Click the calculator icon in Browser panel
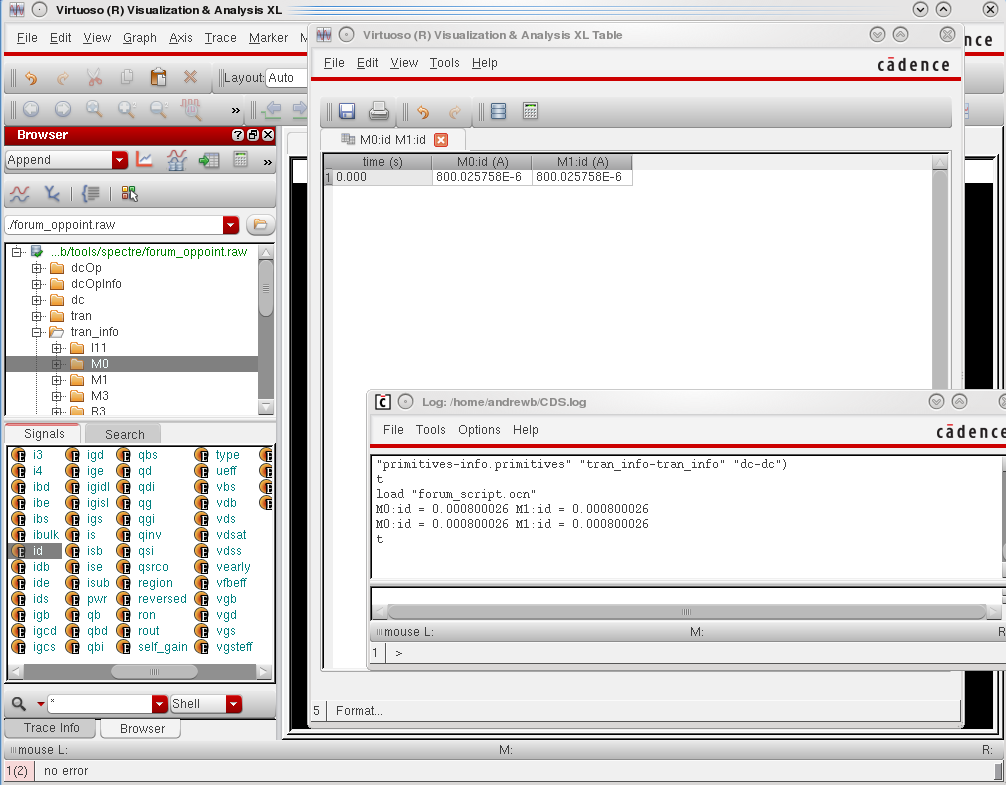The image size is (1006, 785). 241,159
